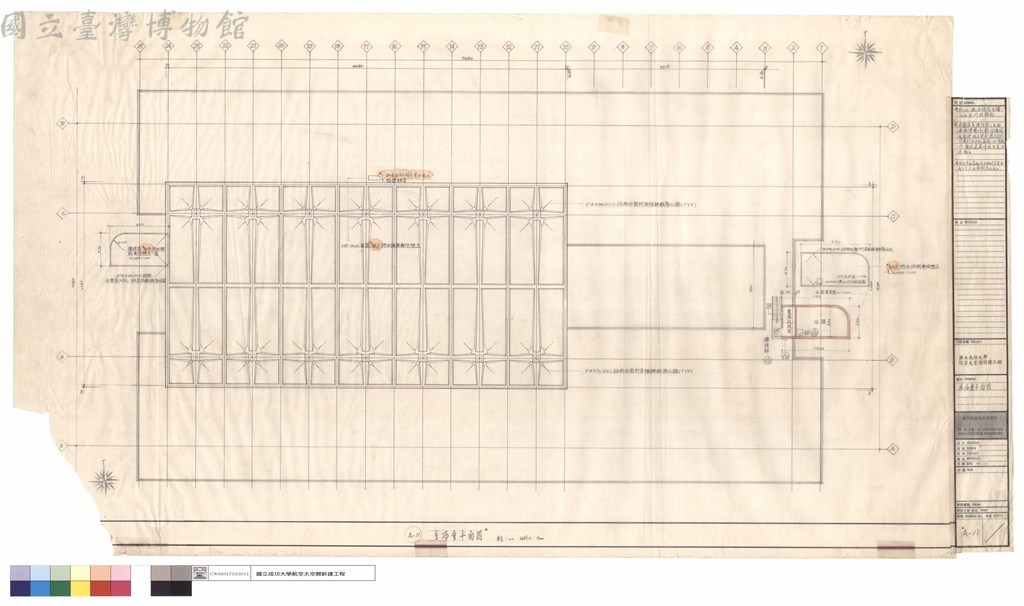Click the museum logo icon beside catalog number
Viewport: 1024px width, 606px height.
pos(200,573)
